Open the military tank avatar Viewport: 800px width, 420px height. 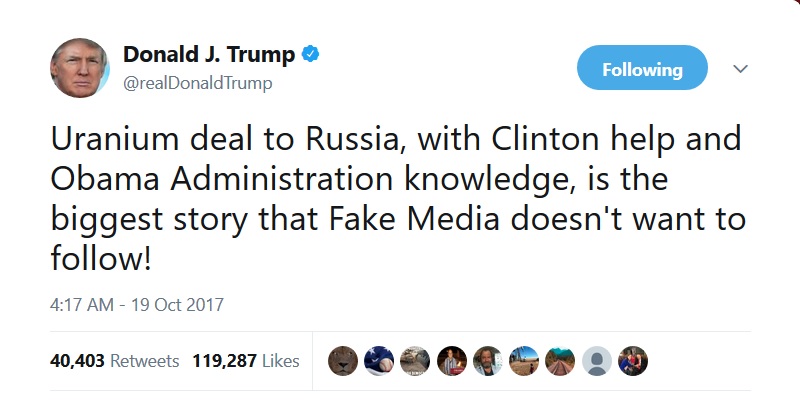coord(415,361)
